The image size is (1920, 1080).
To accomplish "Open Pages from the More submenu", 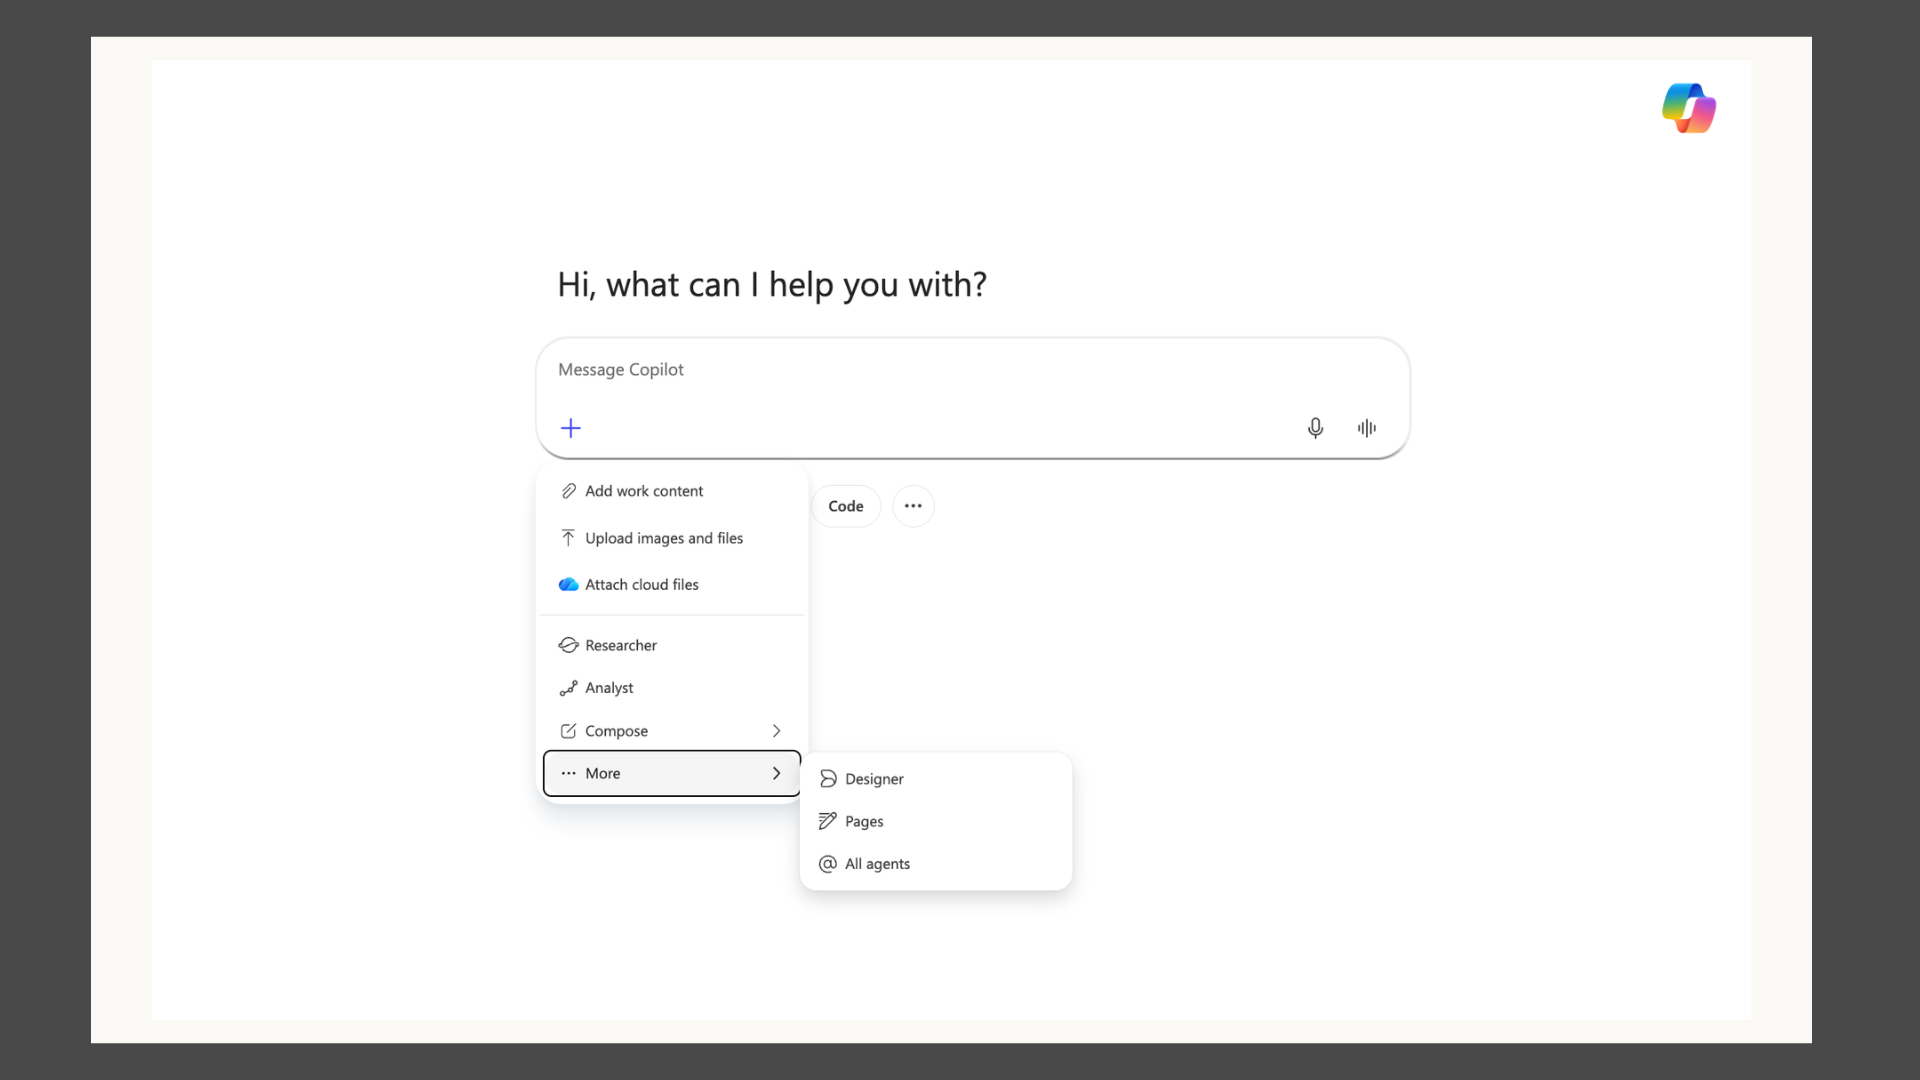I will pyautogui.click(x=936, y=821).
